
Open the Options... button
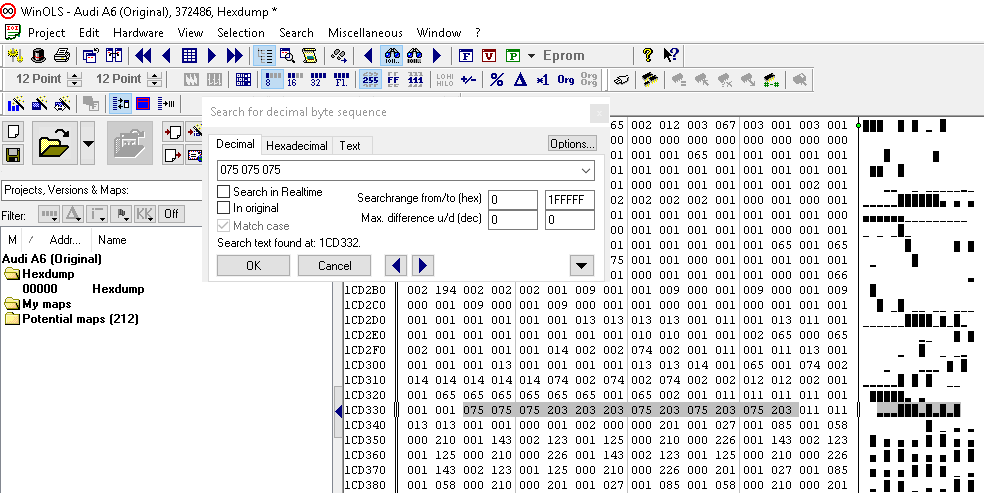(572, 144)
